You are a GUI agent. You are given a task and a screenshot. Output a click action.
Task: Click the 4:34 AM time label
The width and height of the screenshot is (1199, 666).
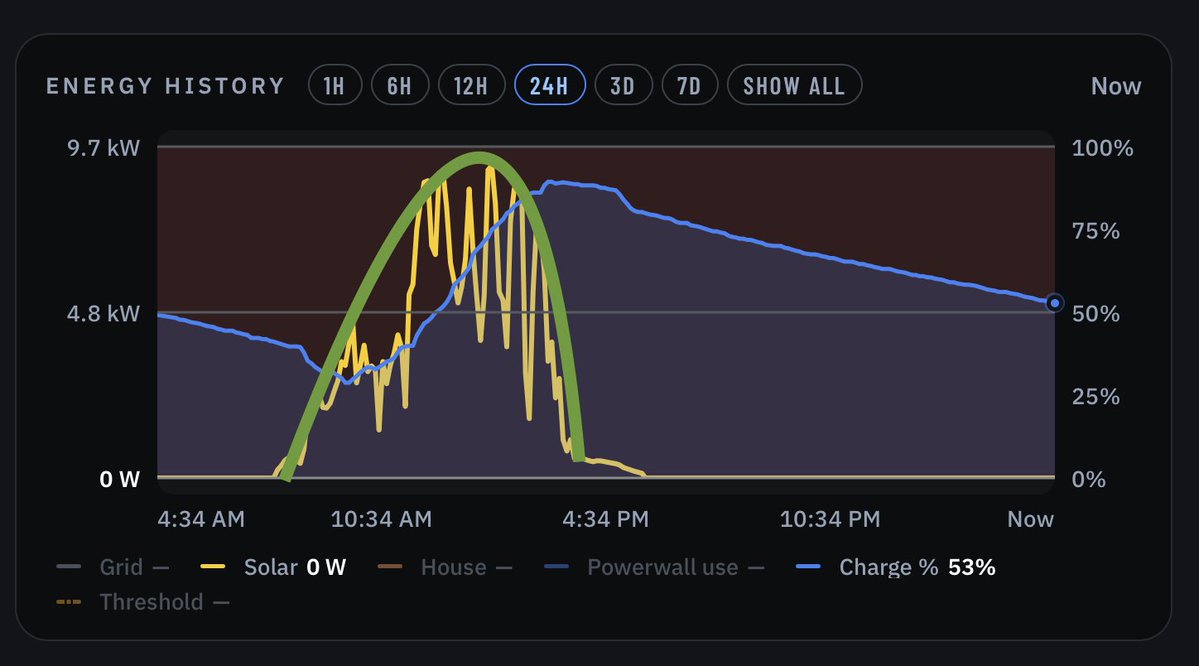[201, 519]
